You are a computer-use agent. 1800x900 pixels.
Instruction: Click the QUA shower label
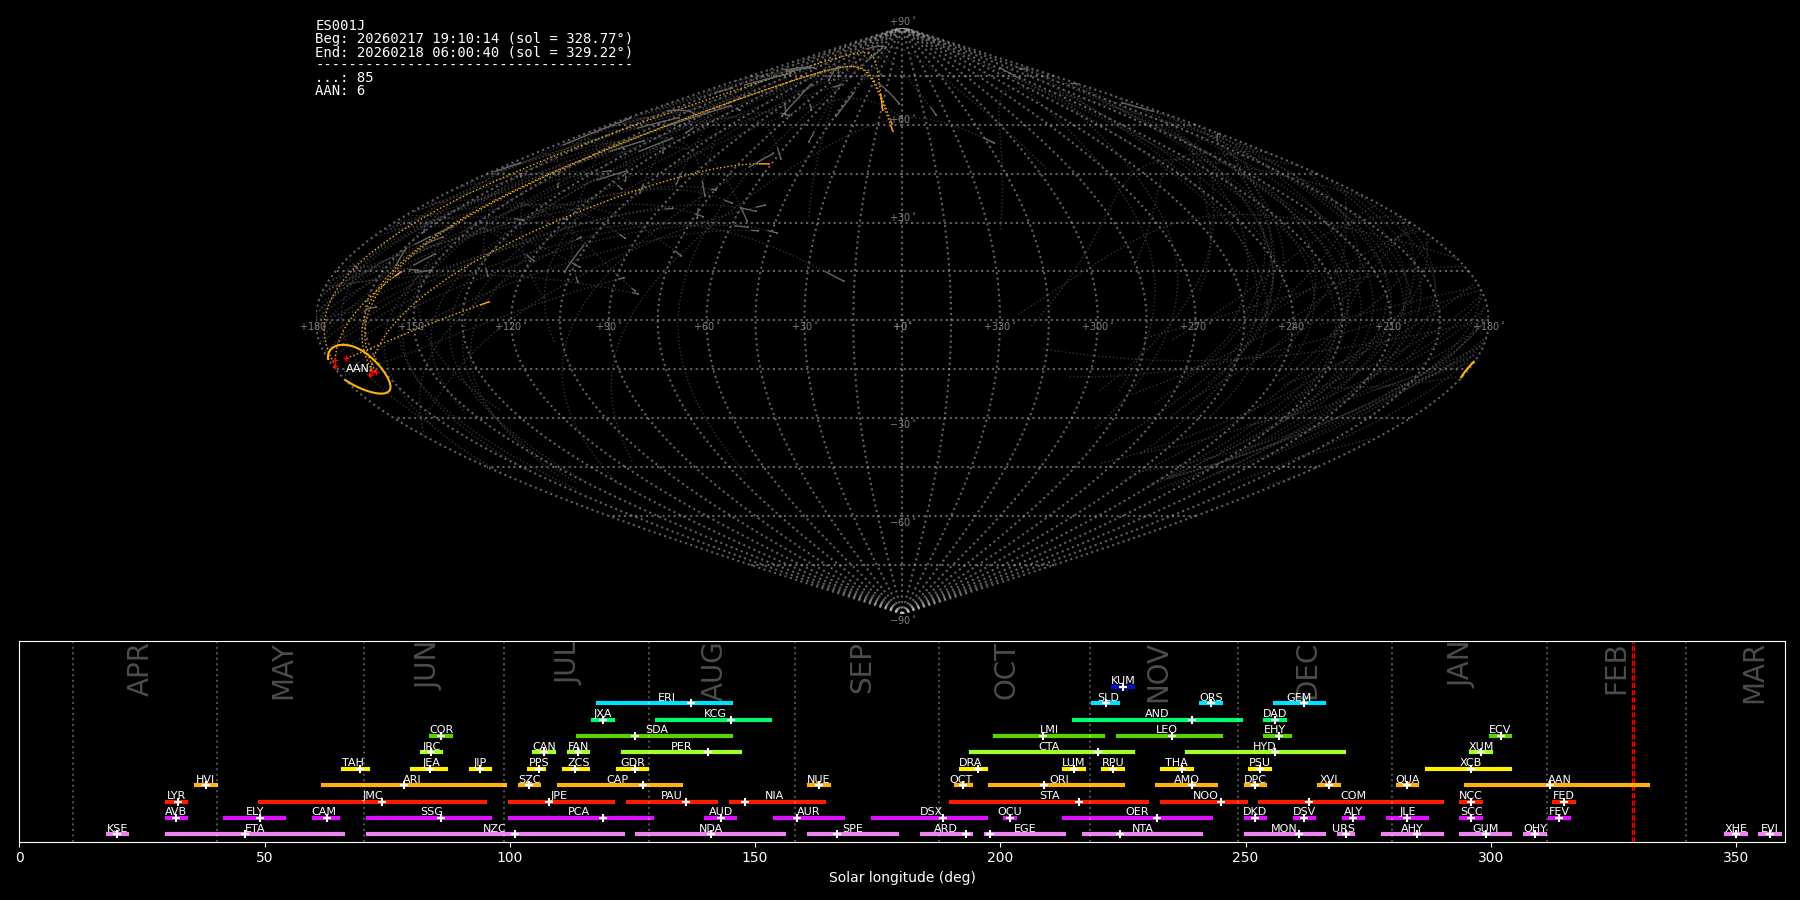coord(1407,780)
